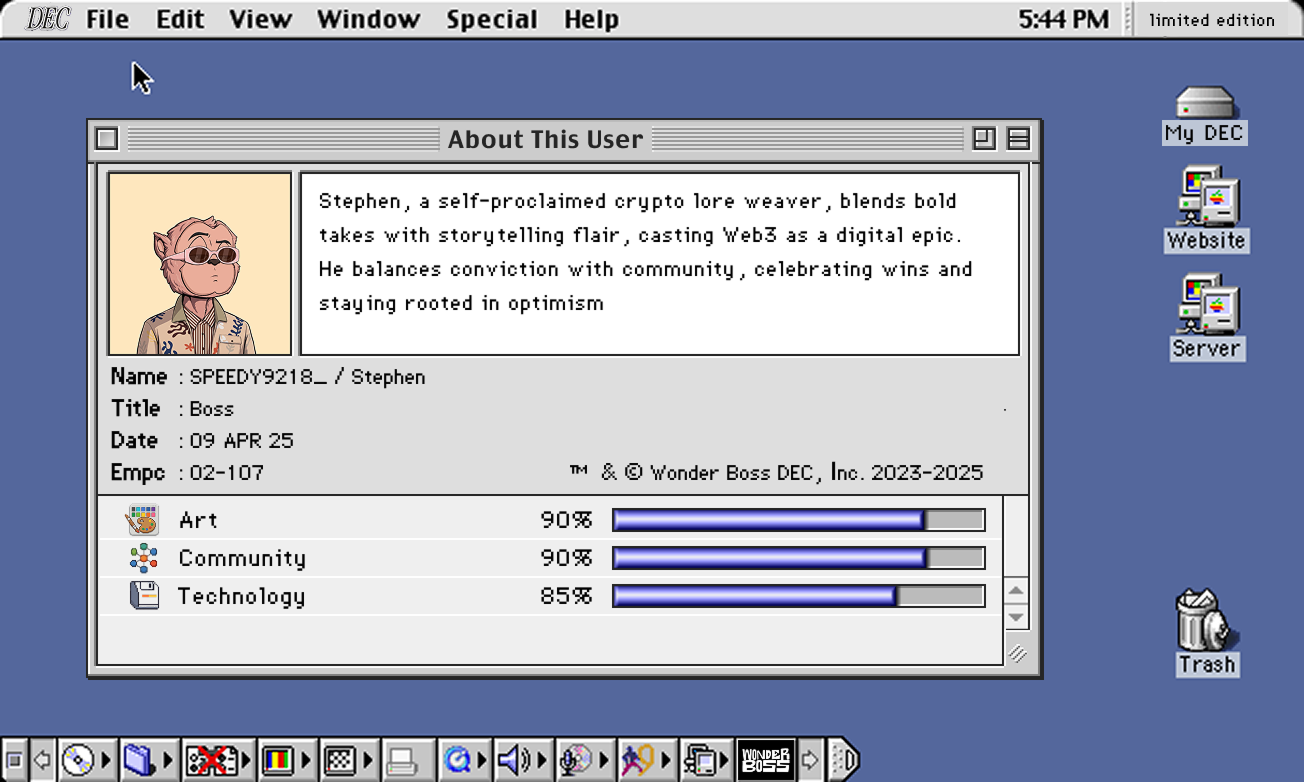Click the About window resize grip
The image size is (1304, 782).
click(1016, 653)
